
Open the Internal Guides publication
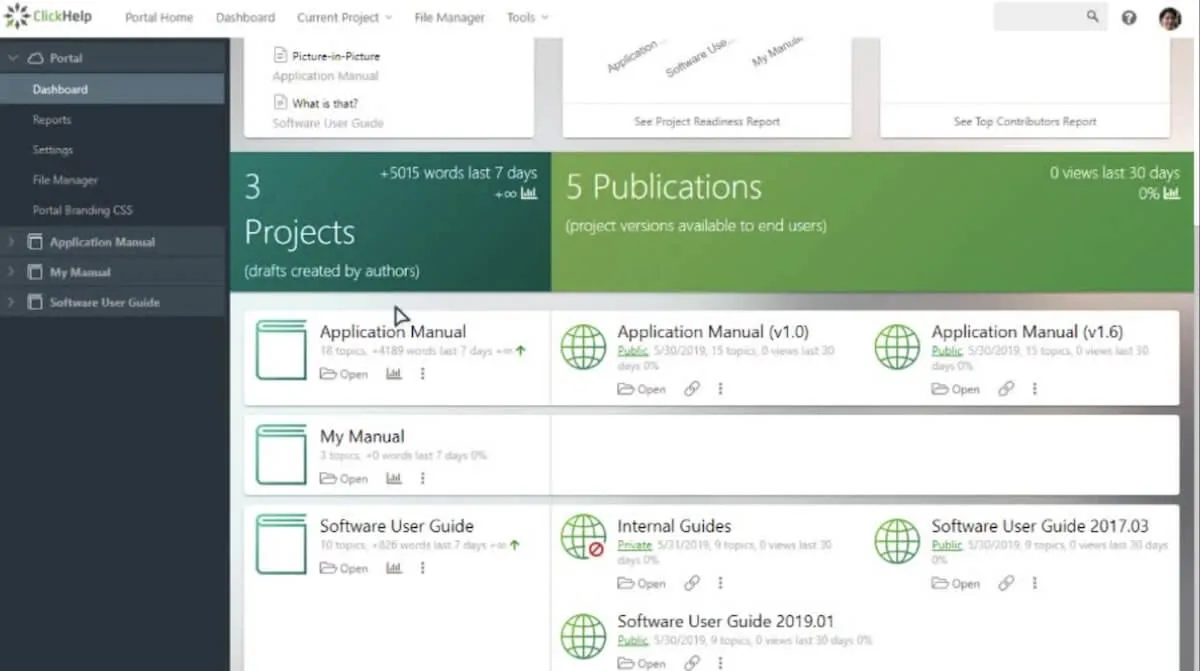pos(642,583)
